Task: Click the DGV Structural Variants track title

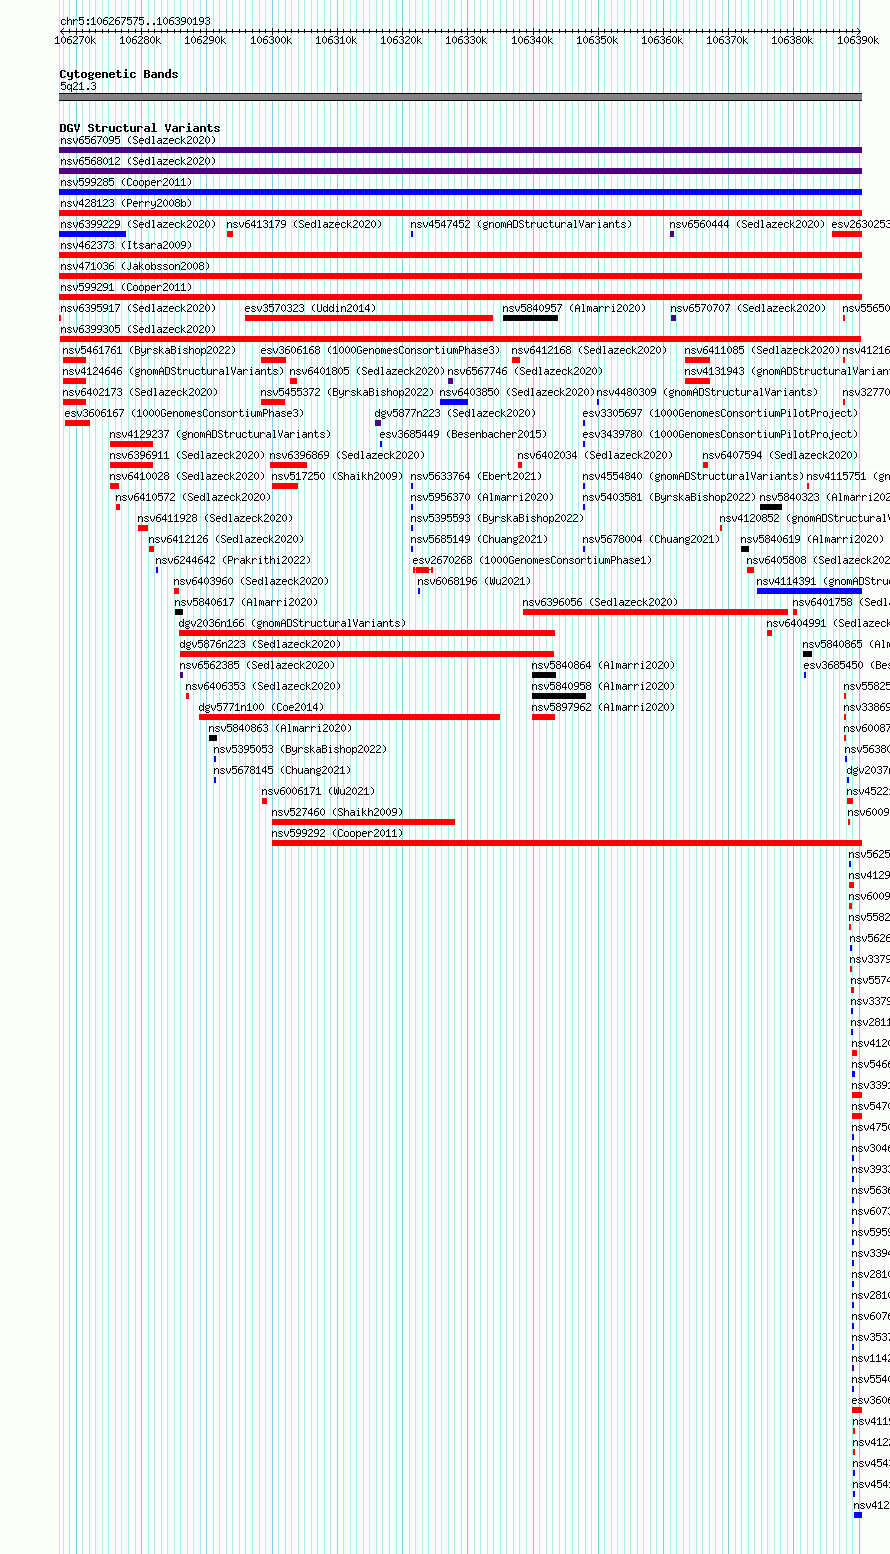Action: point(140,128)
